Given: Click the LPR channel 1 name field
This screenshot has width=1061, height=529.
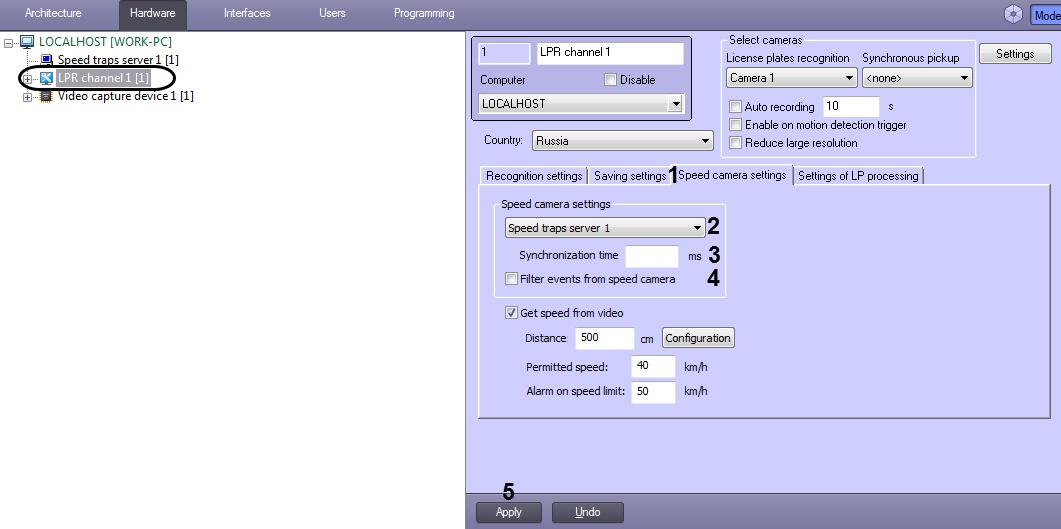Looking at the screenshot, I should pyautogui.click(x=610, y=53).
